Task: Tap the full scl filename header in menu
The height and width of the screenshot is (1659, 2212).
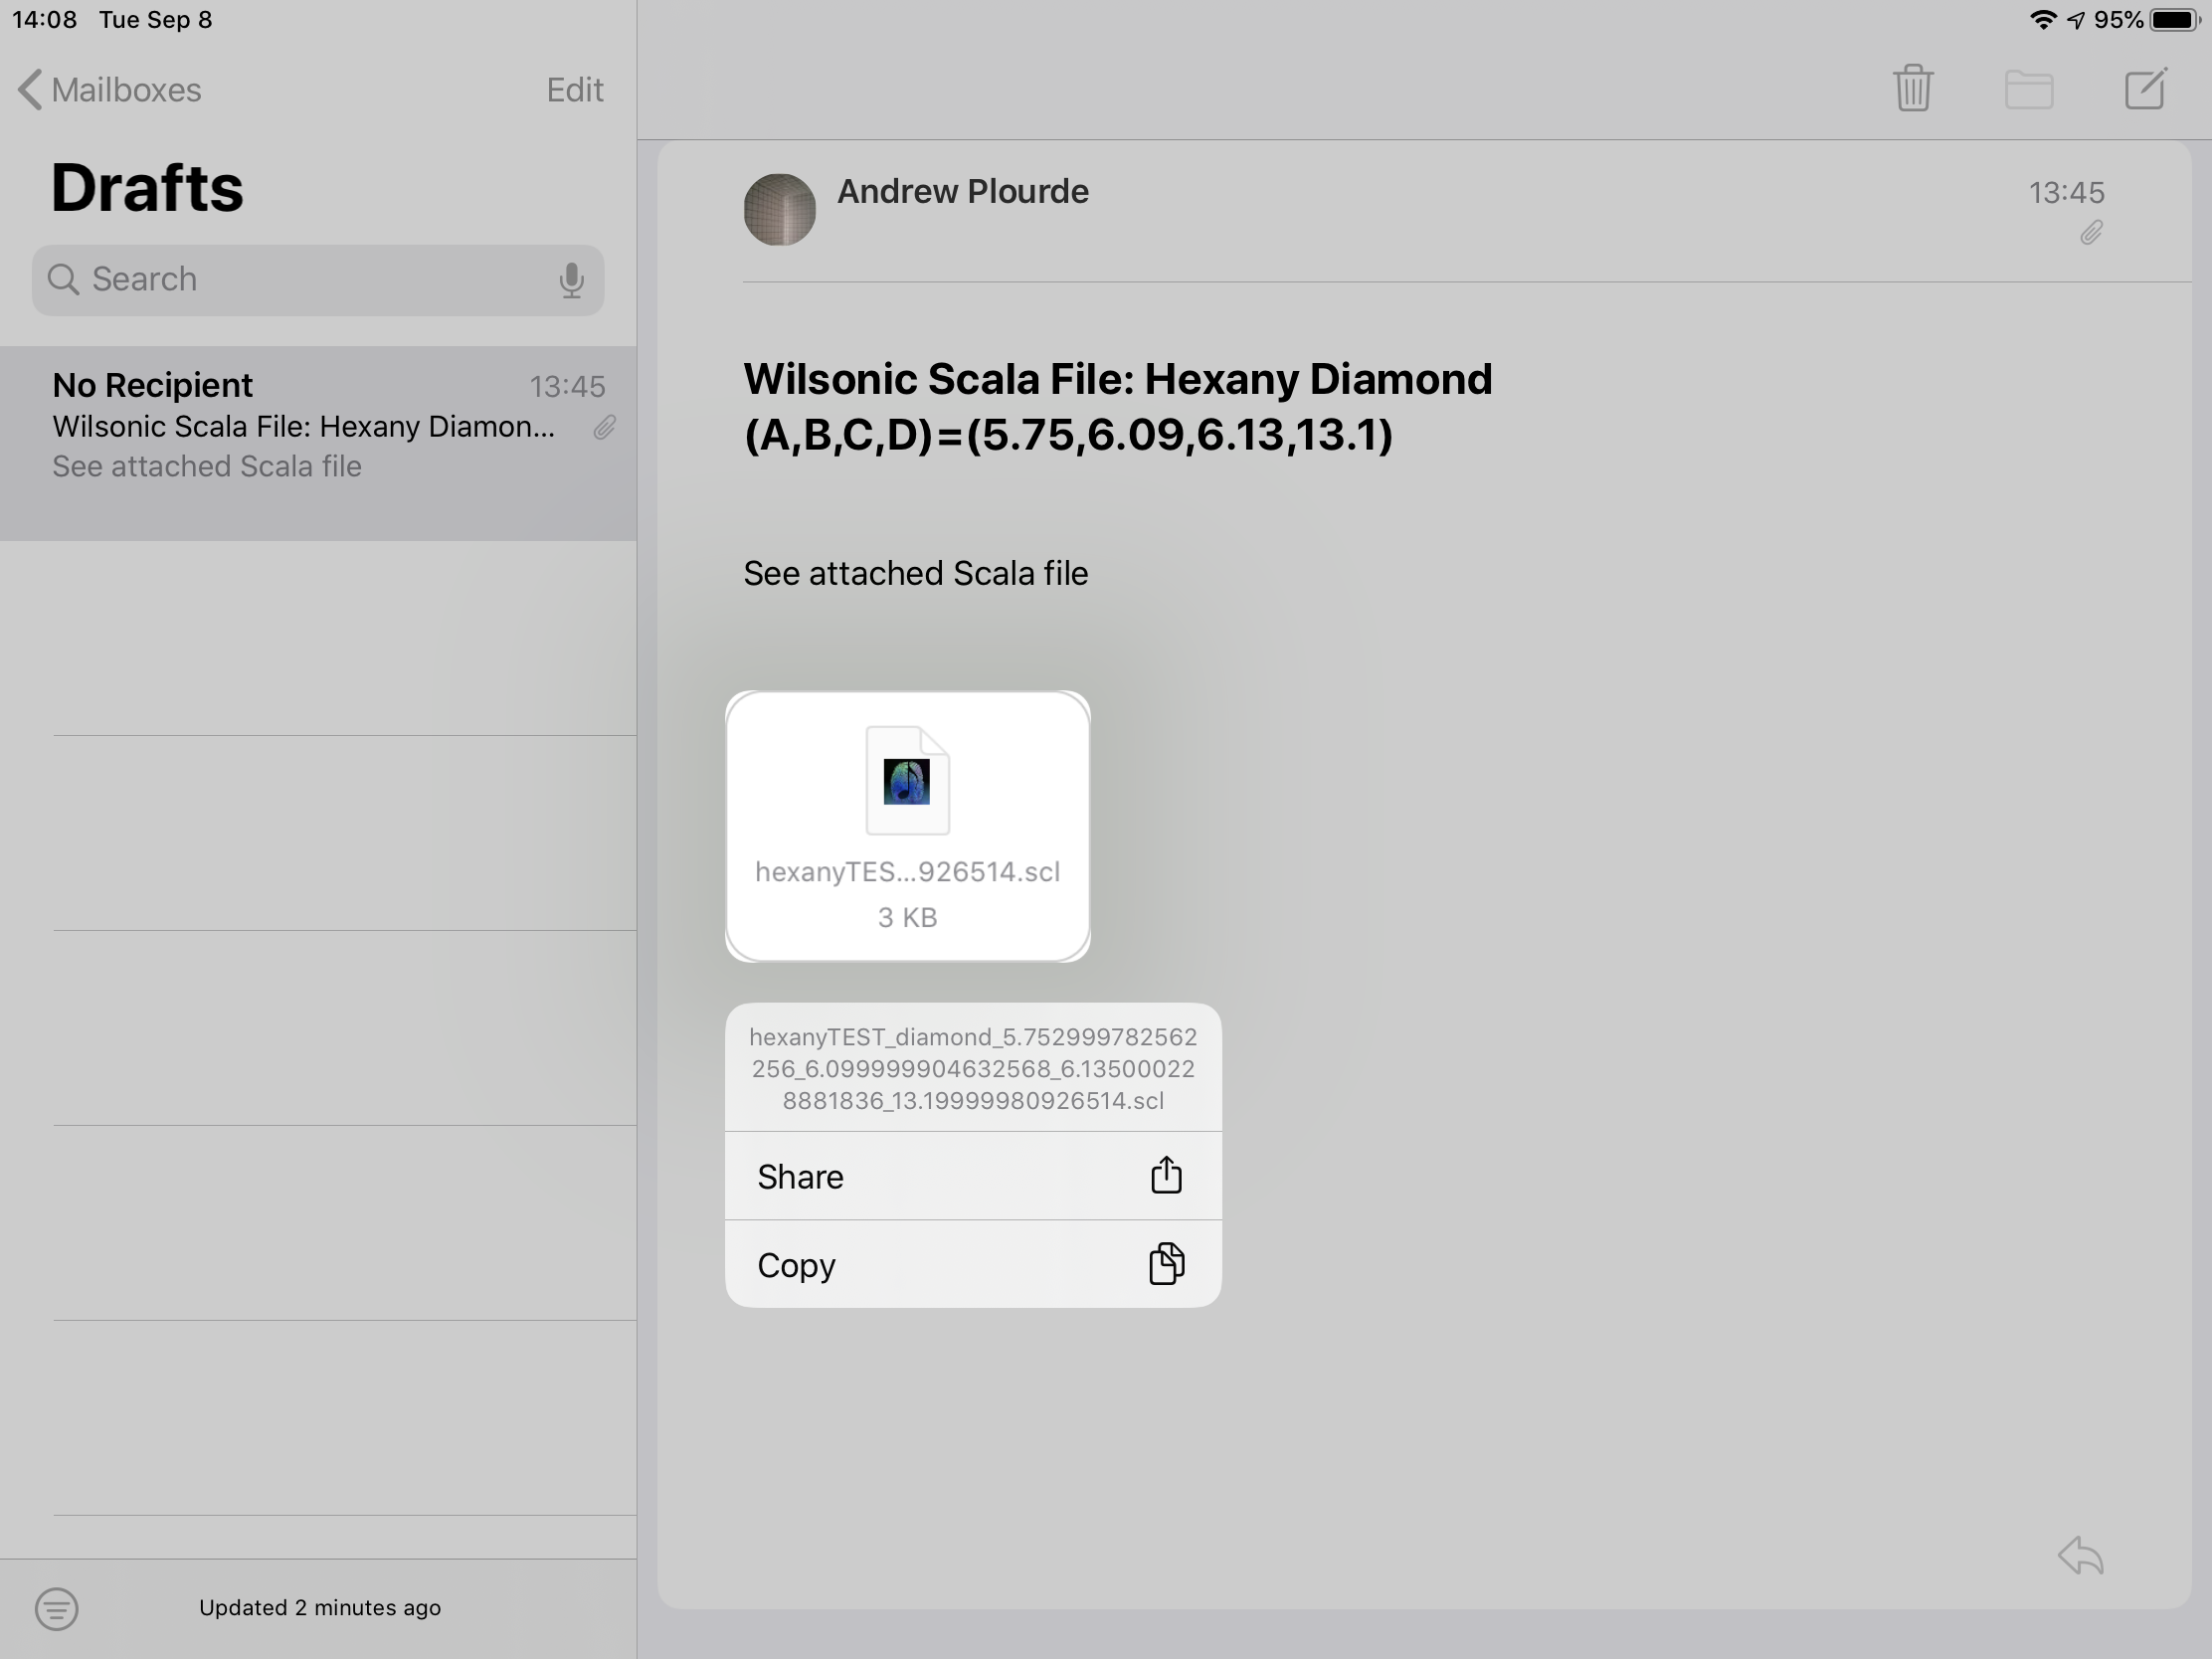Action: [x=972, y=1068]
